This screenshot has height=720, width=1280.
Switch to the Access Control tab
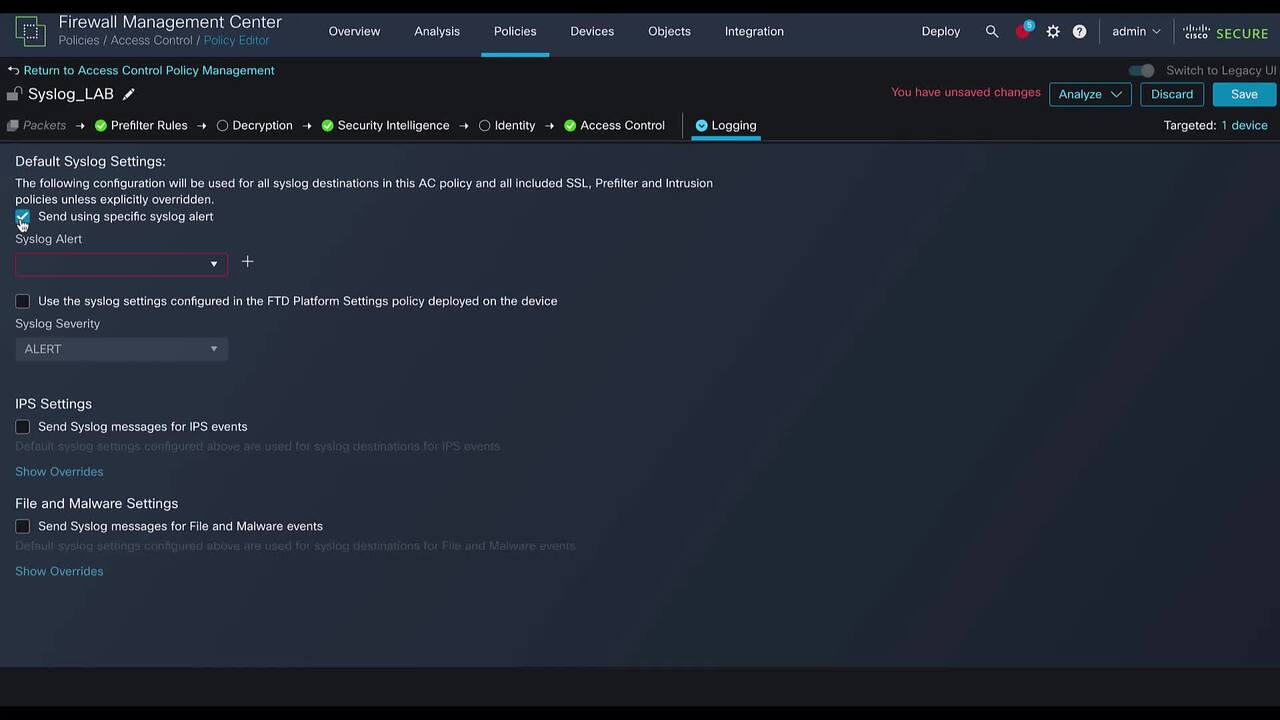[x=621, y=125]
